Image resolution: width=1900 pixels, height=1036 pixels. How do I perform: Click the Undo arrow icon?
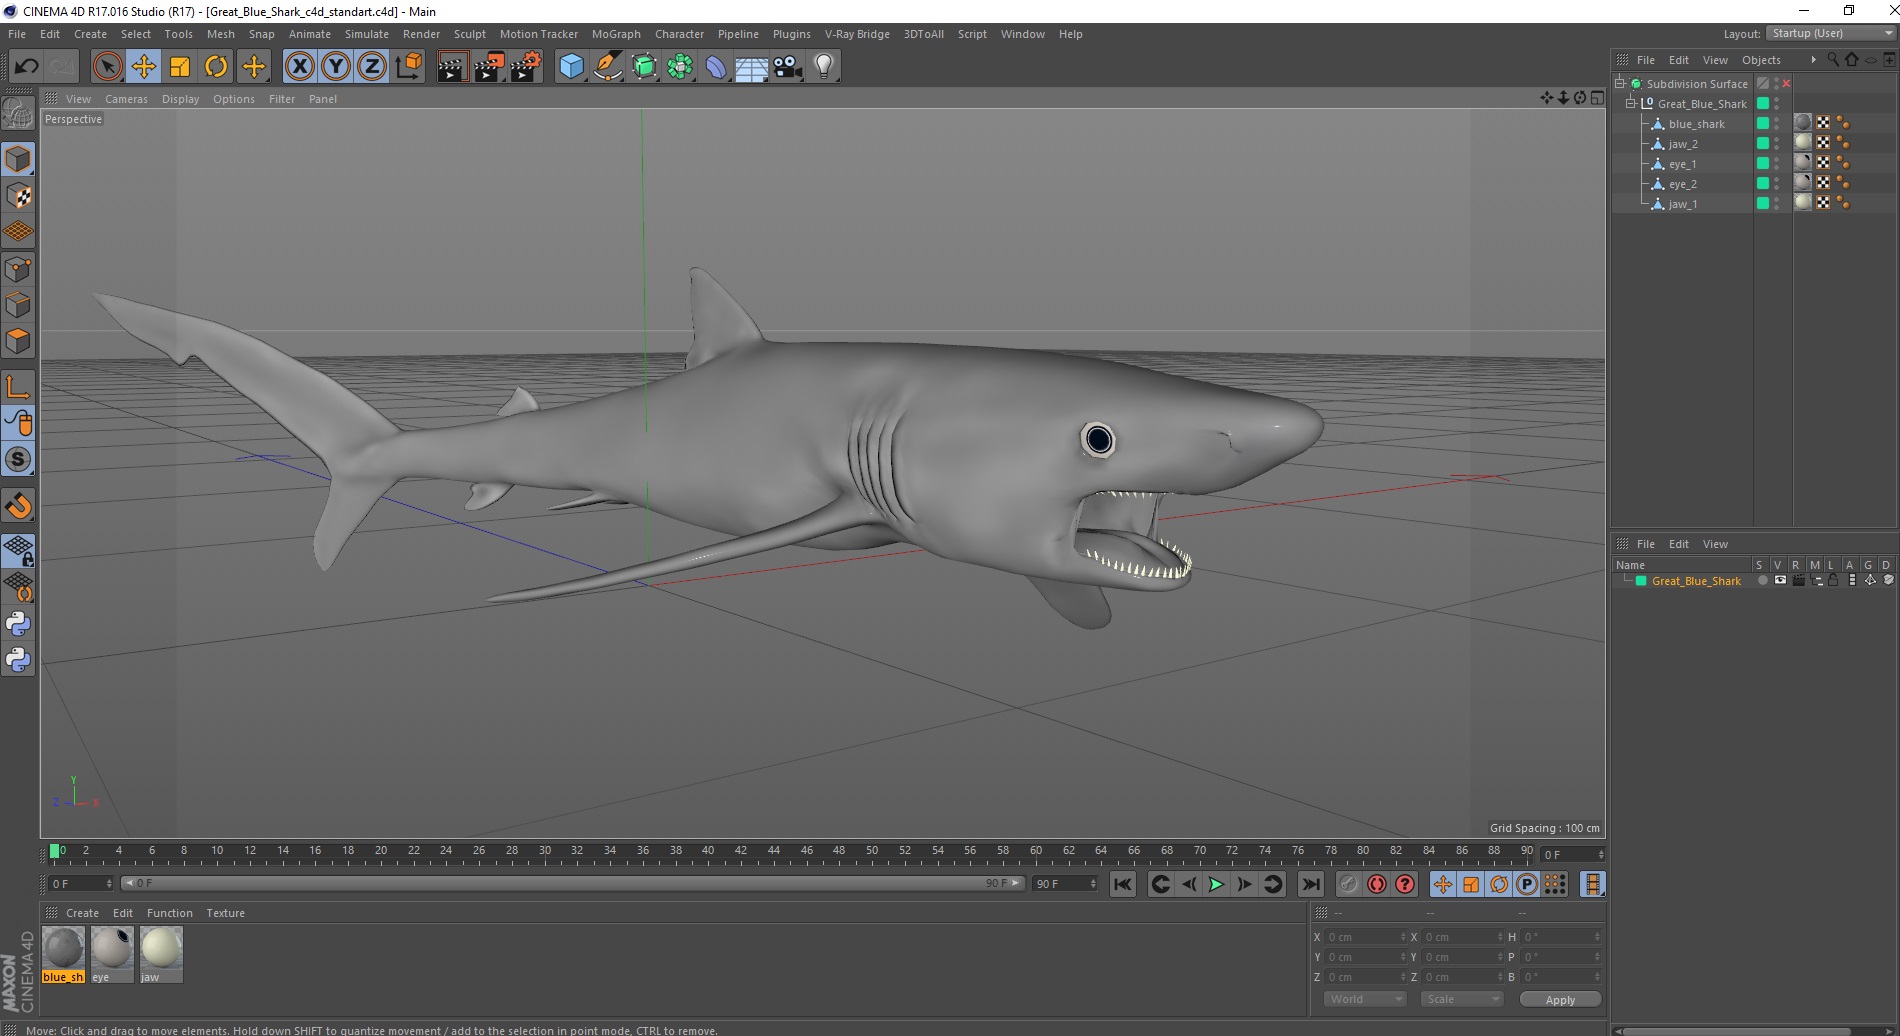click(26, 67)
